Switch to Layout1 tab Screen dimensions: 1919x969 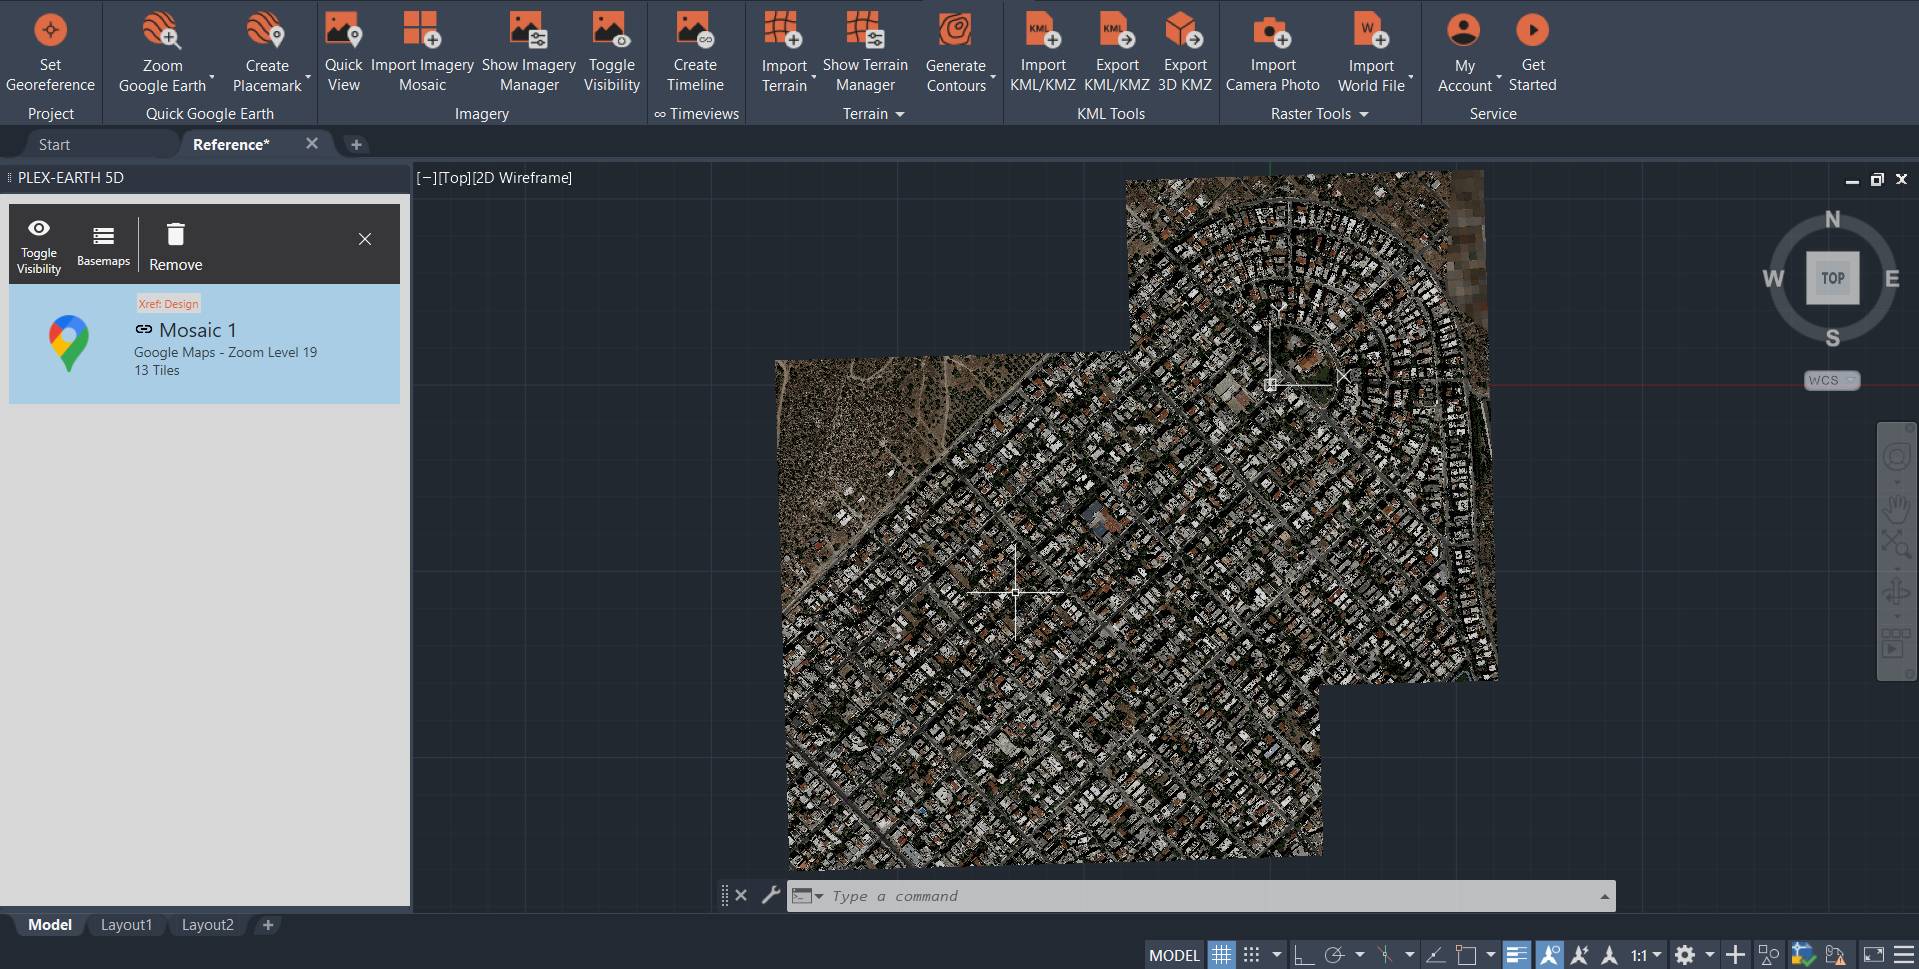point(126,925)
